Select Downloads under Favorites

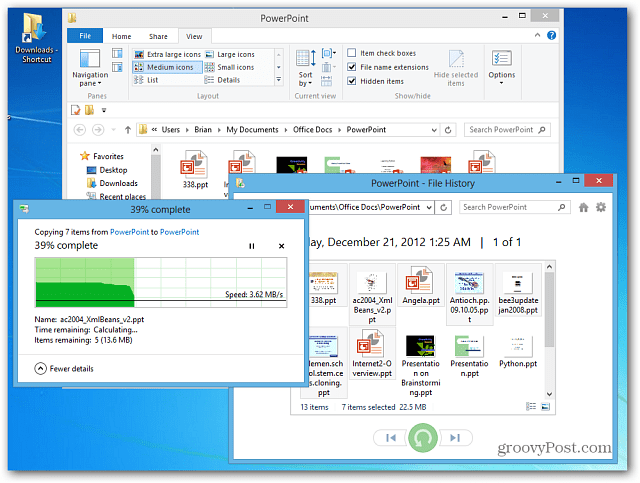[x=113, y=183]
